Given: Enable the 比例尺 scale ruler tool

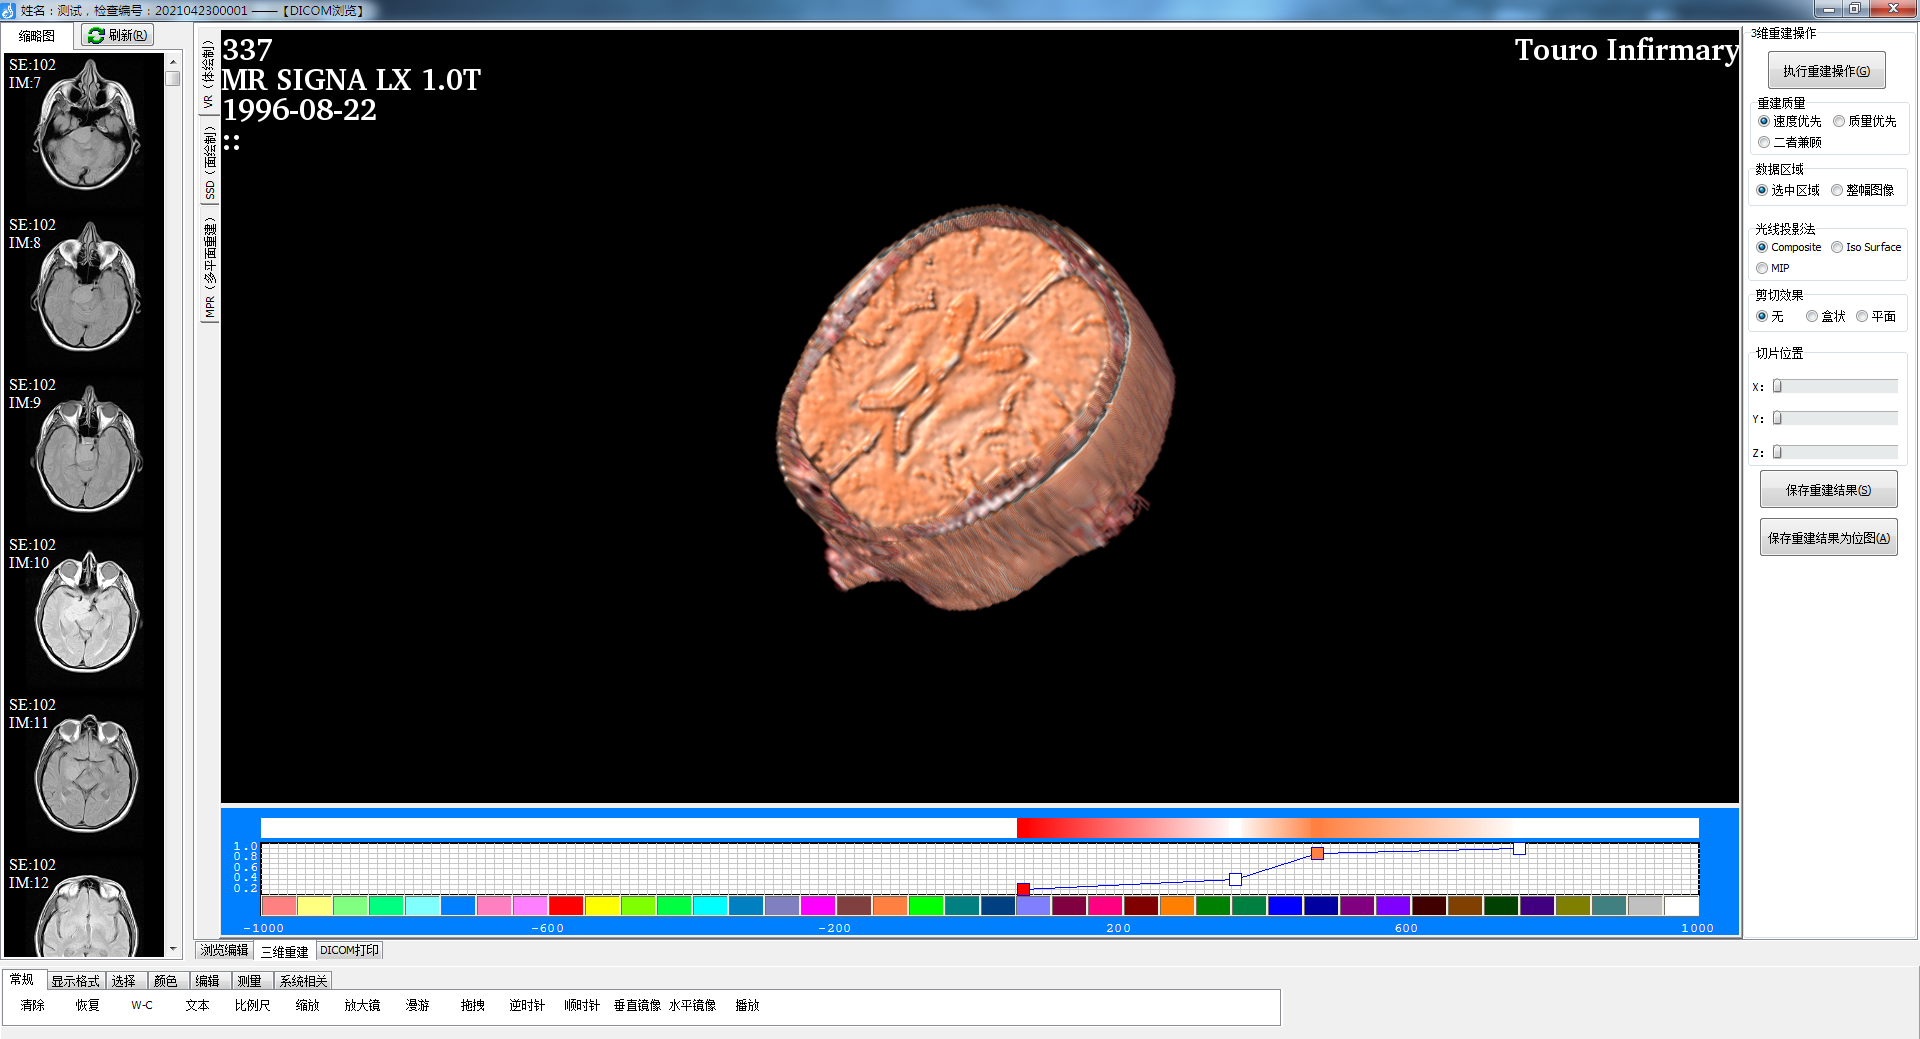Looking at the screenshot, I should [x=252, y=1005].
